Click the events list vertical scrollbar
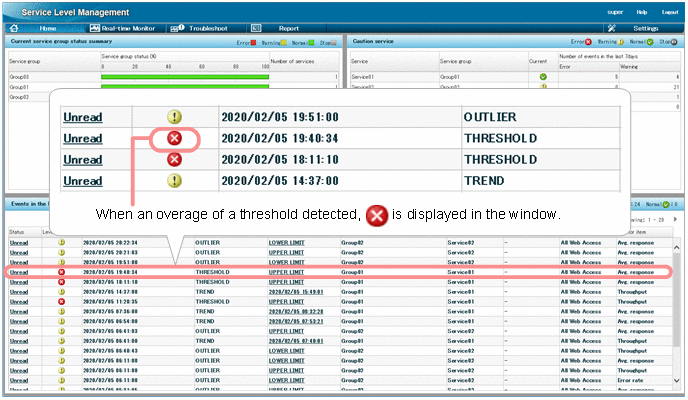Image resolution: width=688 pixels, height=400 pixels. point(680,310)
